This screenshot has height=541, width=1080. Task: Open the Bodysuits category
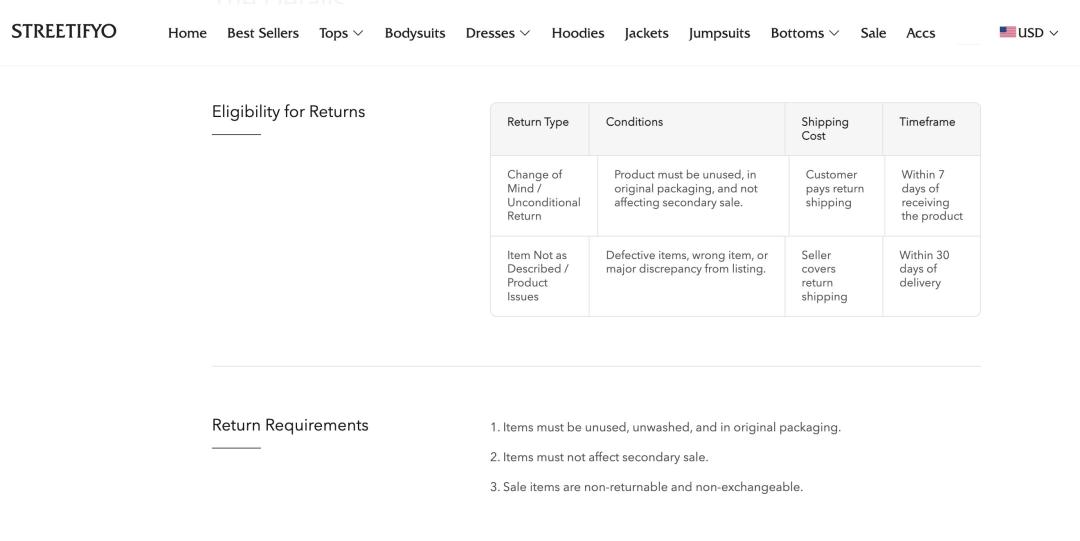[x=415, y=33]
